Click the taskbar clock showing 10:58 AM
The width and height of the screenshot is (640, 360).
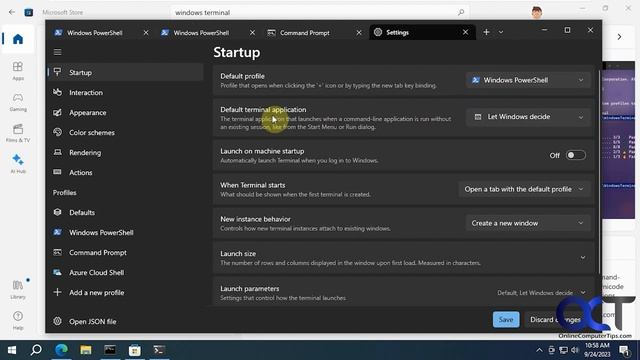(x=597, y=350)
